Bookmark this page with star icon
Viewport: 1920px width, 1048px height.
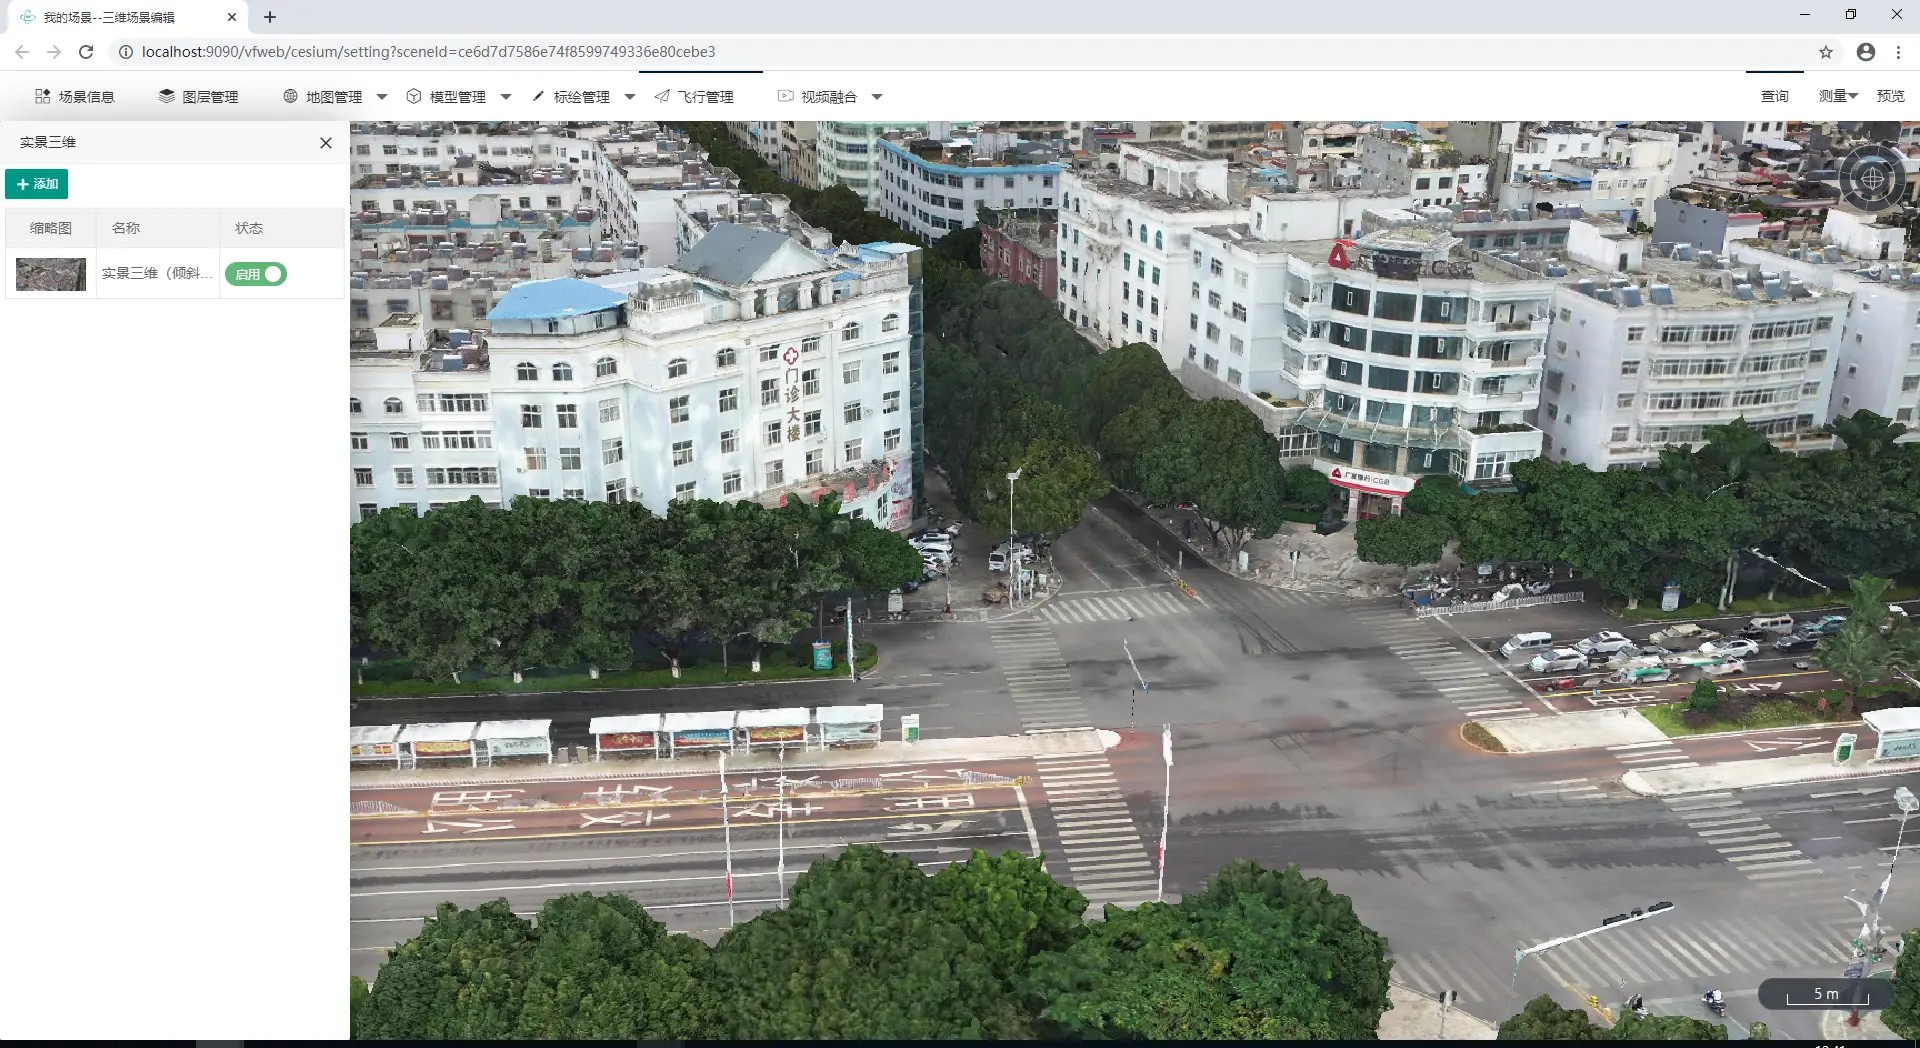[x=1826, y=52]
